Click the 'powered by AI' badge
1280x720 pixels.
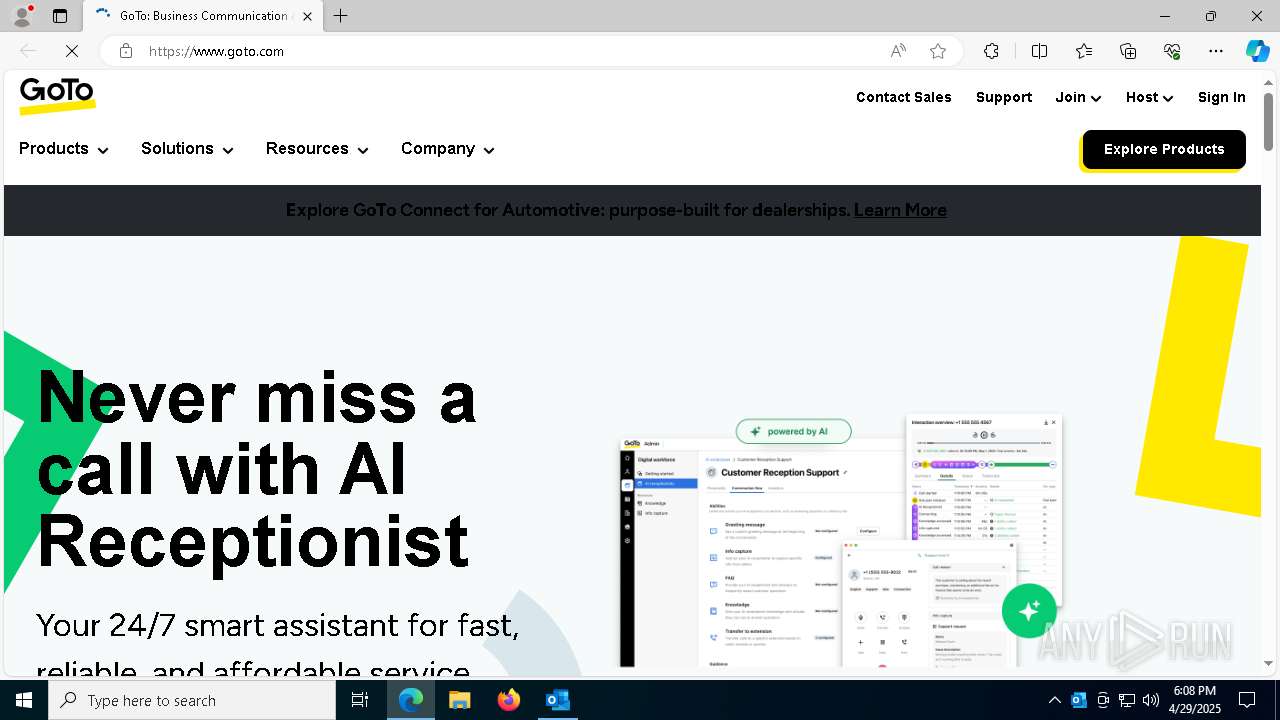(794, 431)
